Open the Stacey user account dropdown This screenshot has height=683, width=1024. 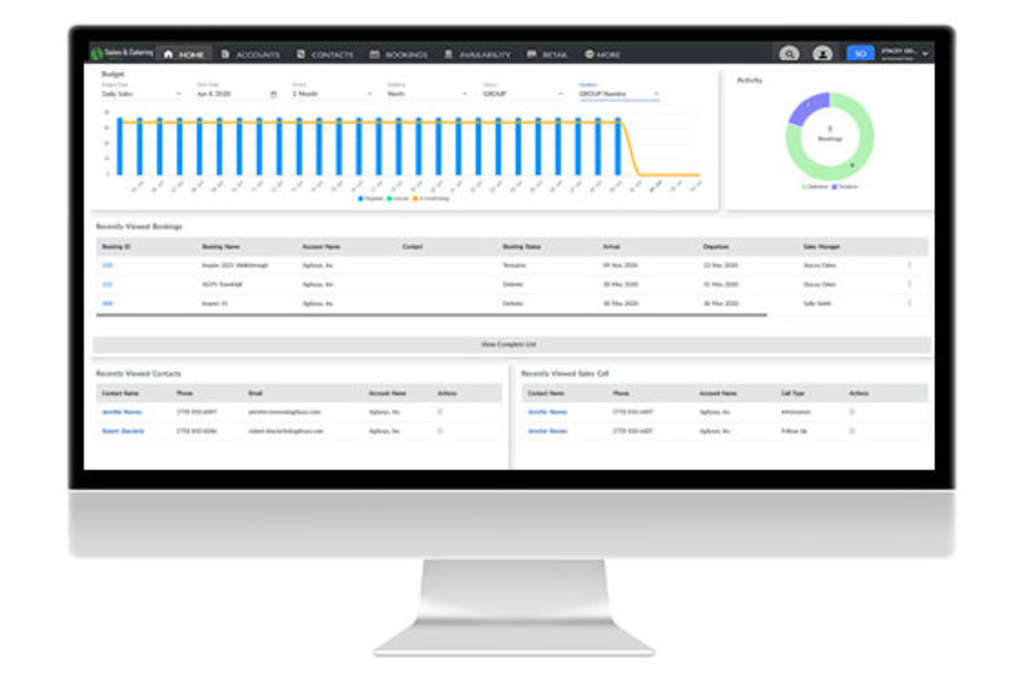[x=905, y=54]
